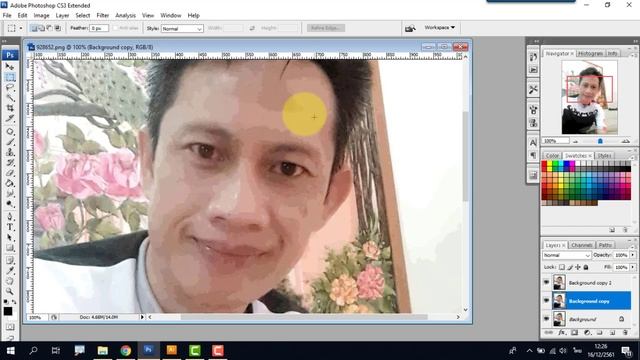Open the Analysis menu

click(125, 16)
